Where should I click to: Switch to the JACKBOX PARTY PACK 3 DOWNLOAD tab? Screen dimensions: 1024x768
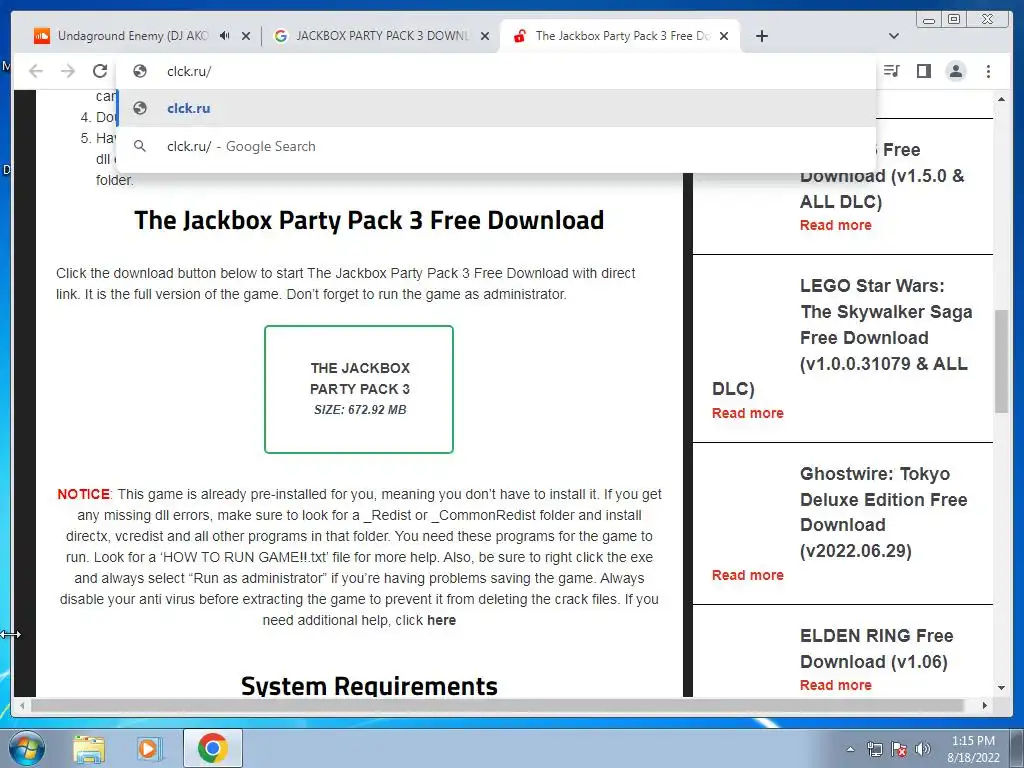point(381,36)
